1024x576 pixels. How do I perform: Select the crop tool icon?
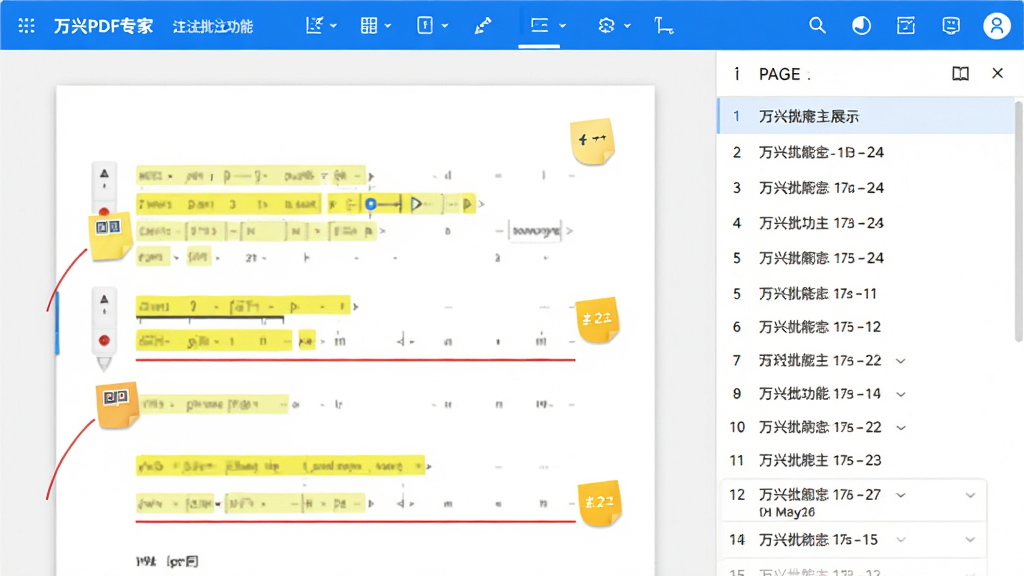[664, 25]
